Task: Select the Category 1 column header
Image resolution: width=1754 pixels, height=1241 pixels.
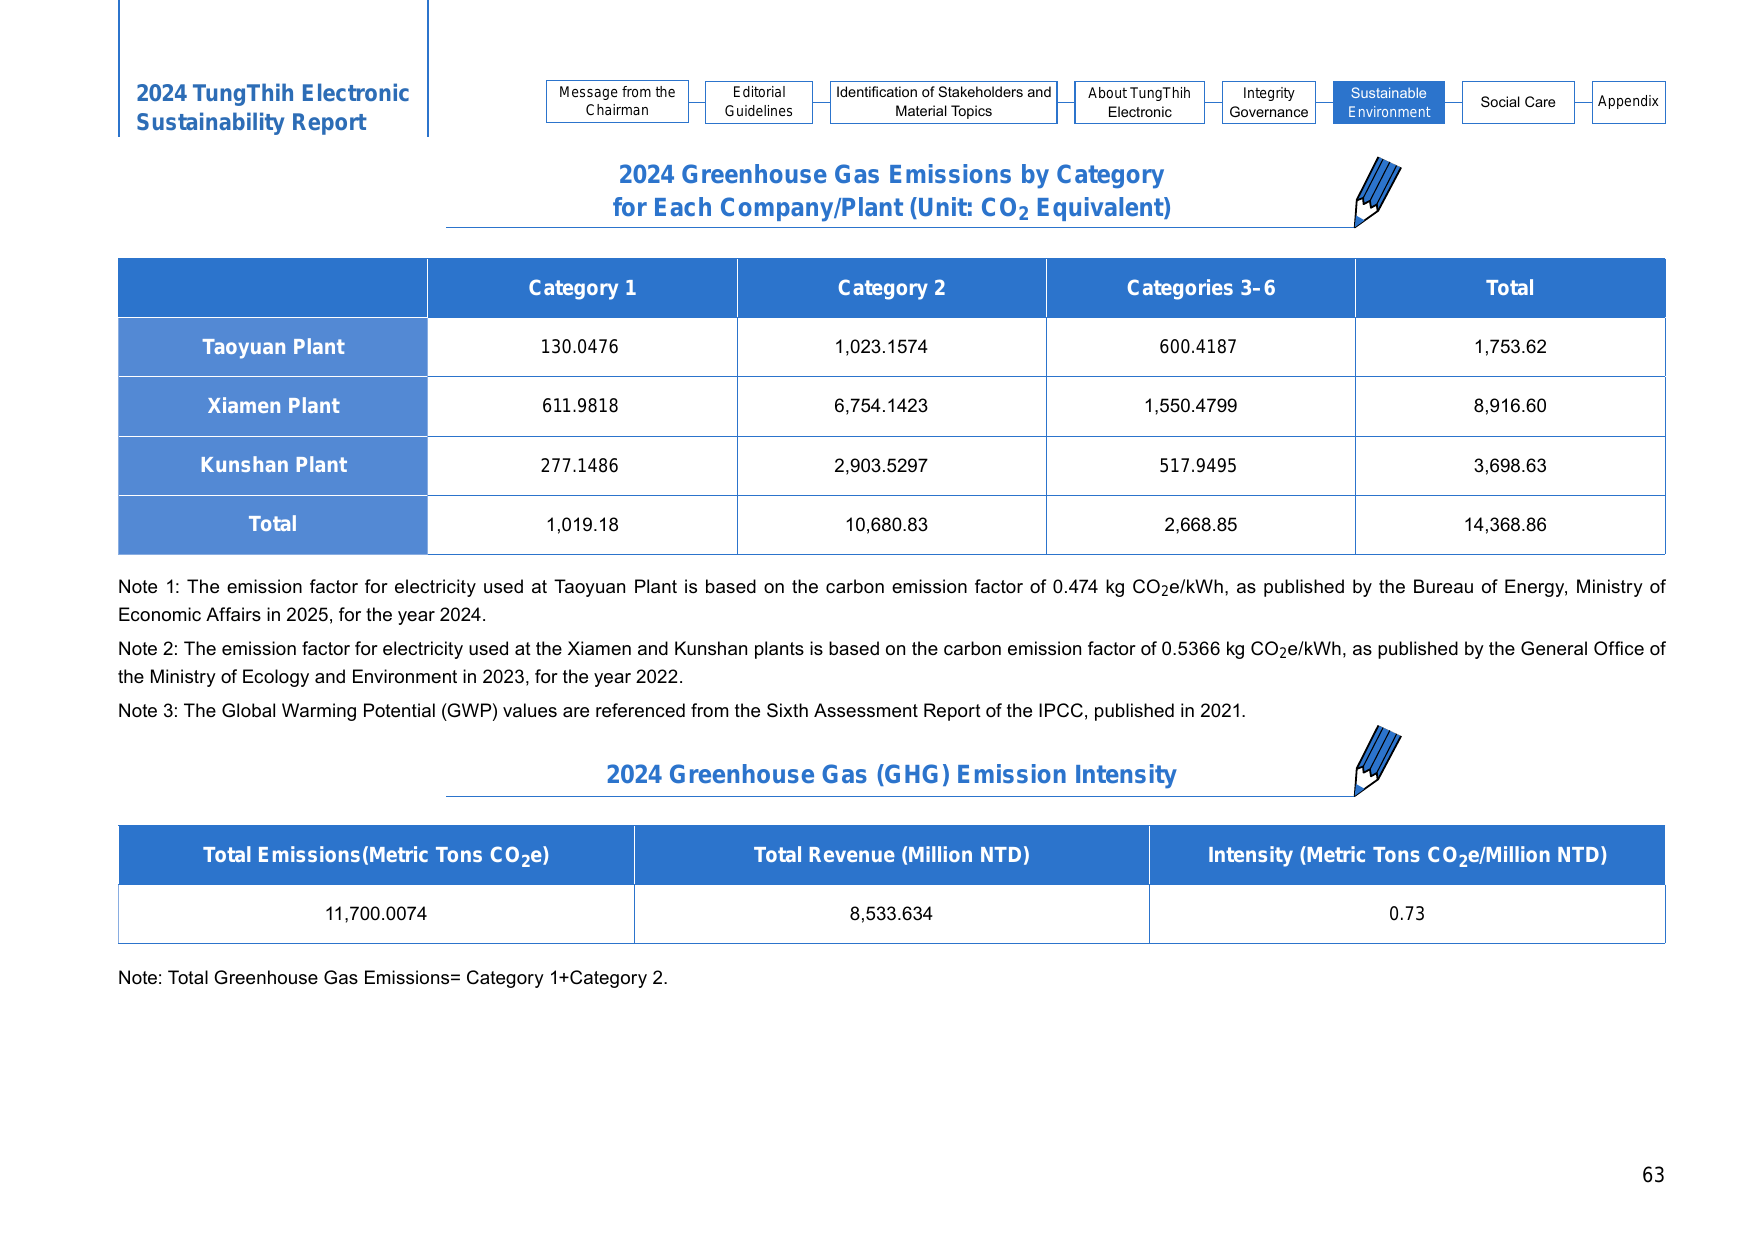Action: [x=582, y=288]
